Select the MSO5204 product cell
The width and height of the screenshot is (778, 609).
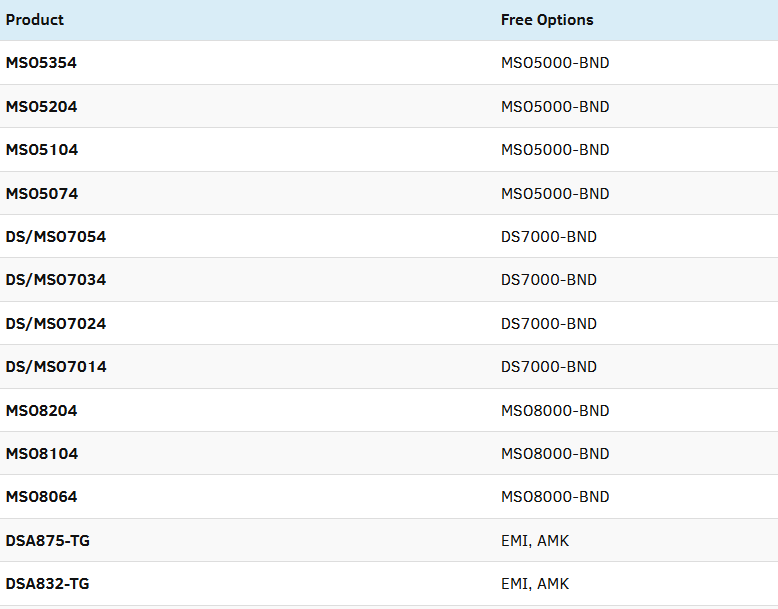point(41,106)
